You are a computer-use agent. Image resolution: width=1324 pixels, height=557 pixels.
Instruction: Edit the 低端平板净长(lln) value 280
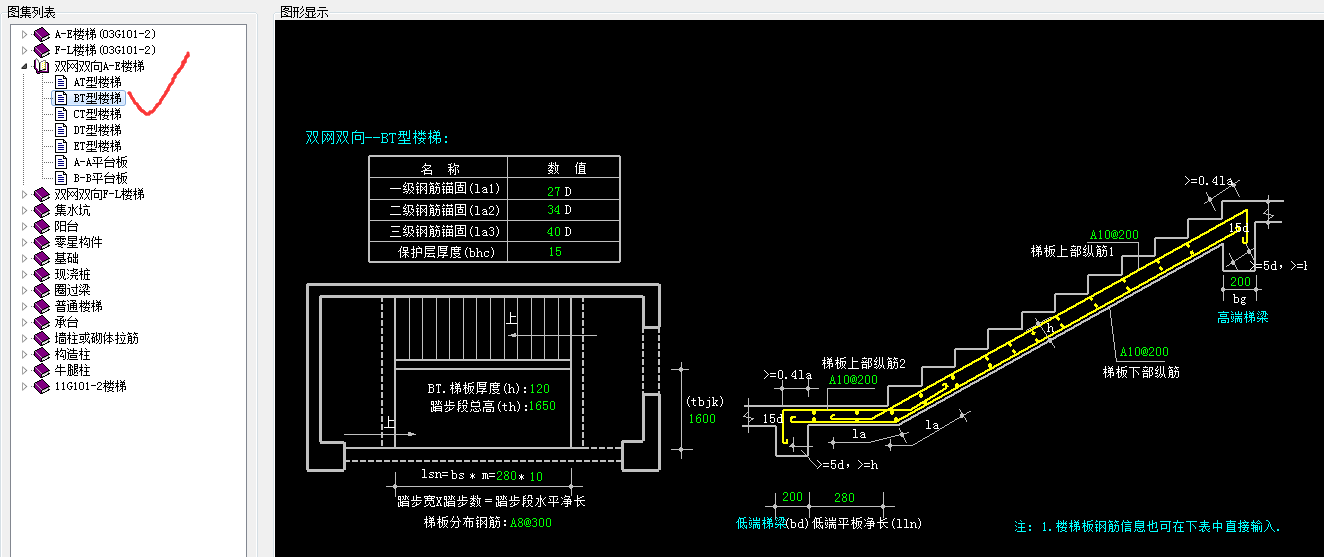844,498
